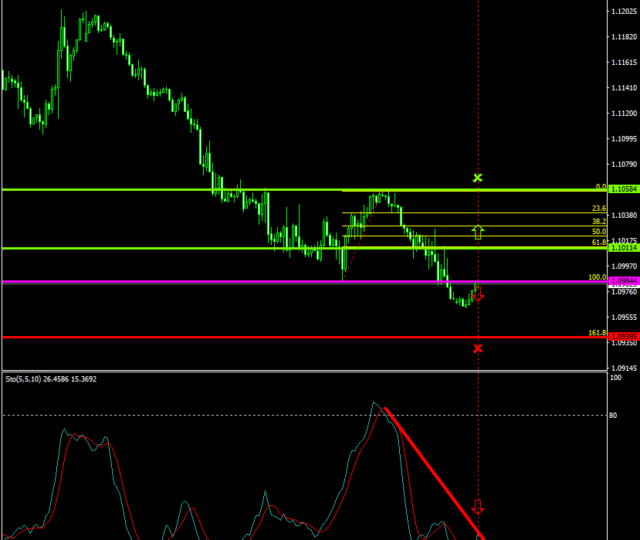Image resolution: width=640 pixels, height=540 pixels.
Task: Select the Fibonacci 61.8 level label
Action: (599, 242)
